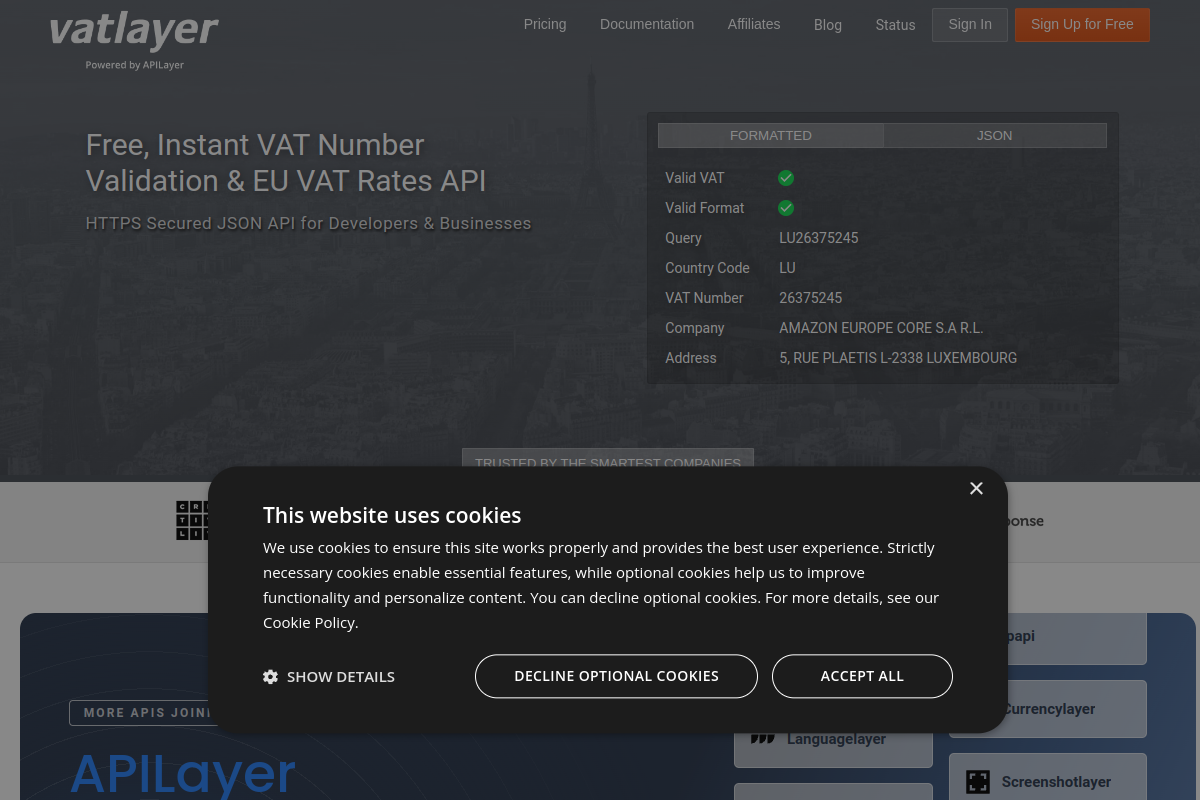The image size is (1200, 800).
Task: Click the query value LU26375245
Action: click(x=819, y=238)
